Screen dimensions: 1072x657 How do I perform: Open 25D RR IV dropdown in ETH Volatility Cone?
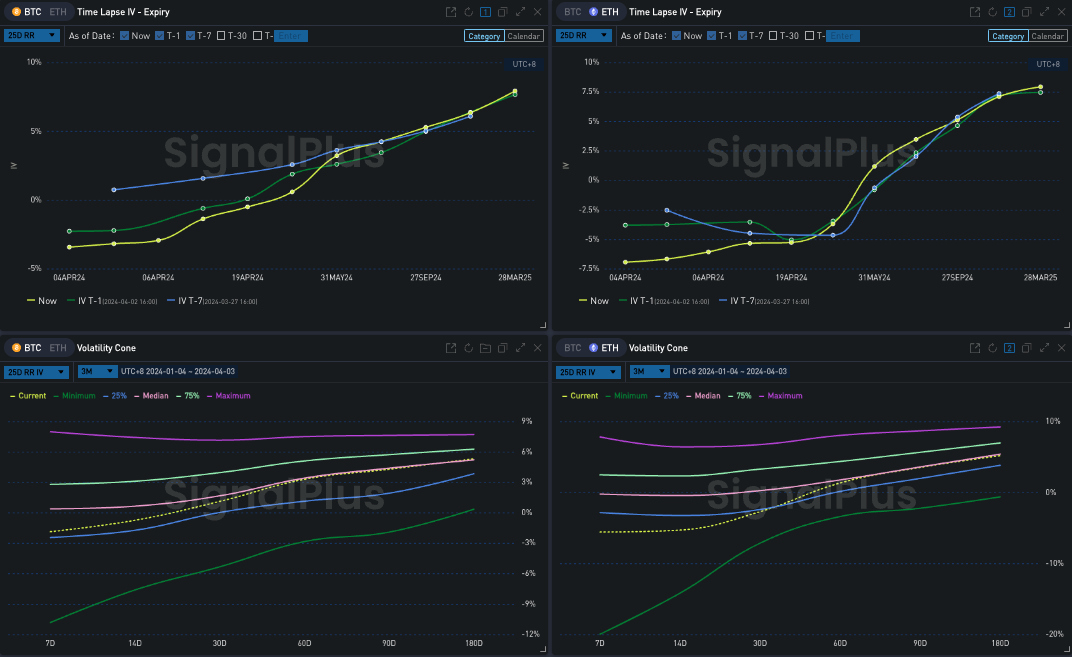pos(587,371)
